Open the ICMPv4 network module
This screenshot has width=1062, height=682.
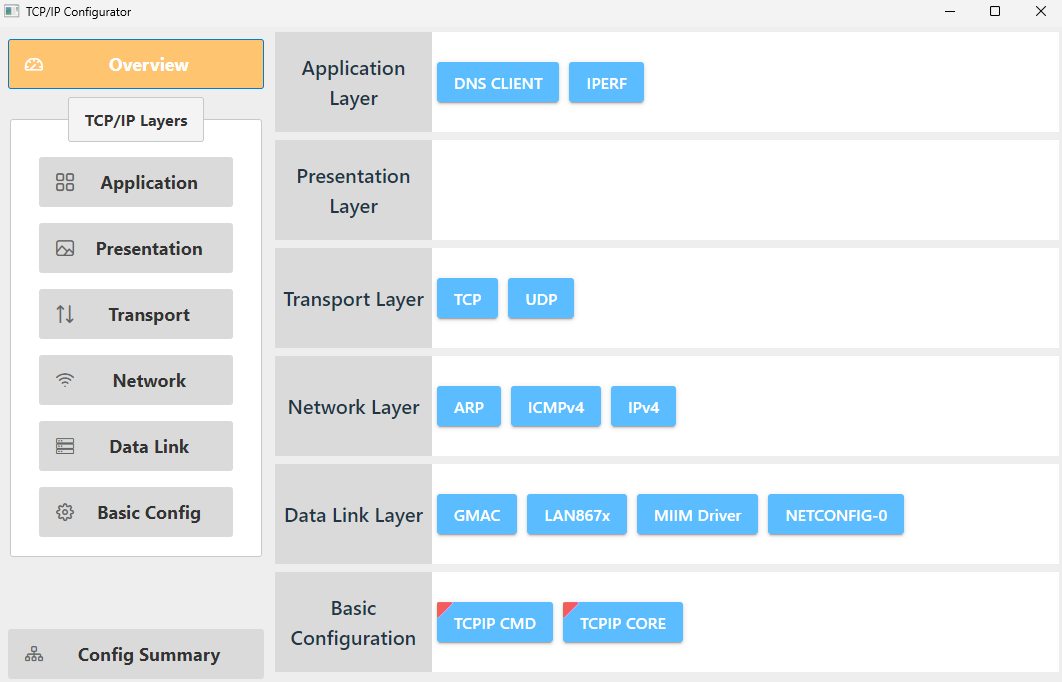(x=556, y=407)
